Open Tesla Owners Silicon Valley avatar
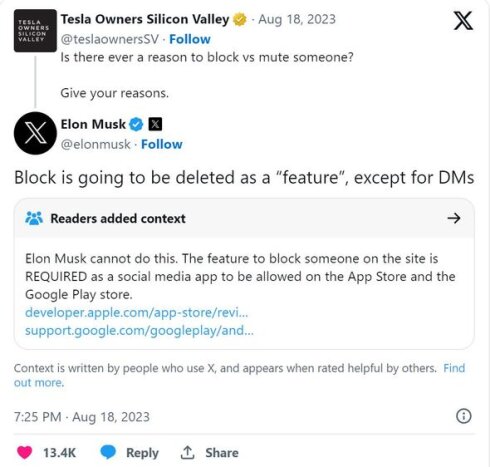 [x=35, y=31]
